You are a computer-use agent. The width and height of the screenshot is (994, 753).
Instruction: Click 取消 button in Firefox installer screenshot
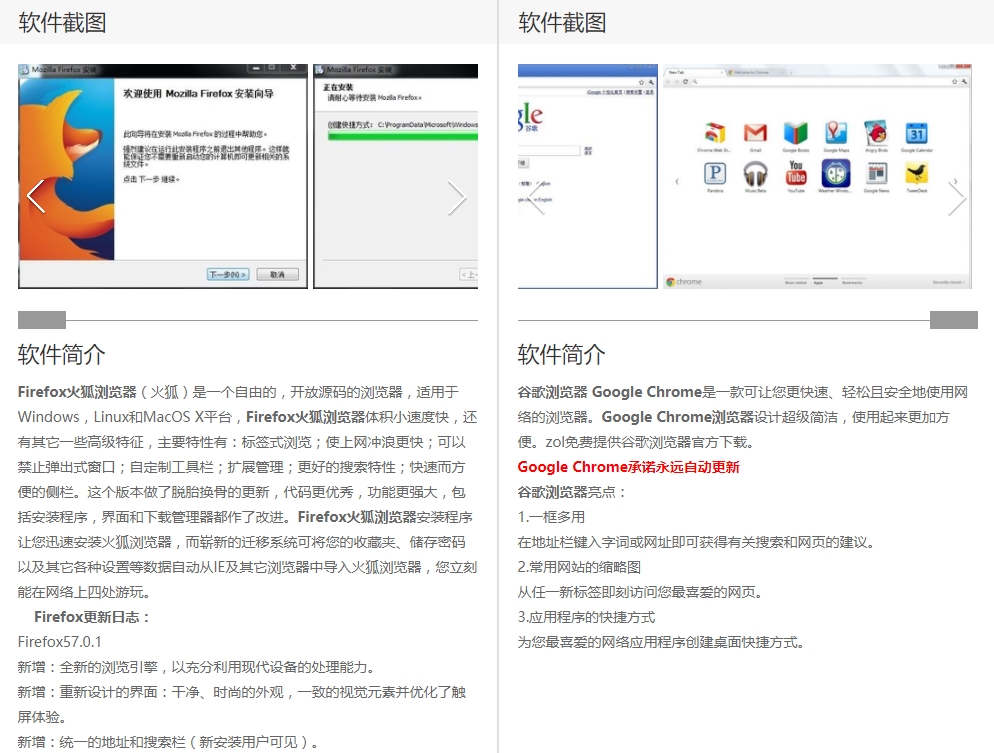[277, 274]
